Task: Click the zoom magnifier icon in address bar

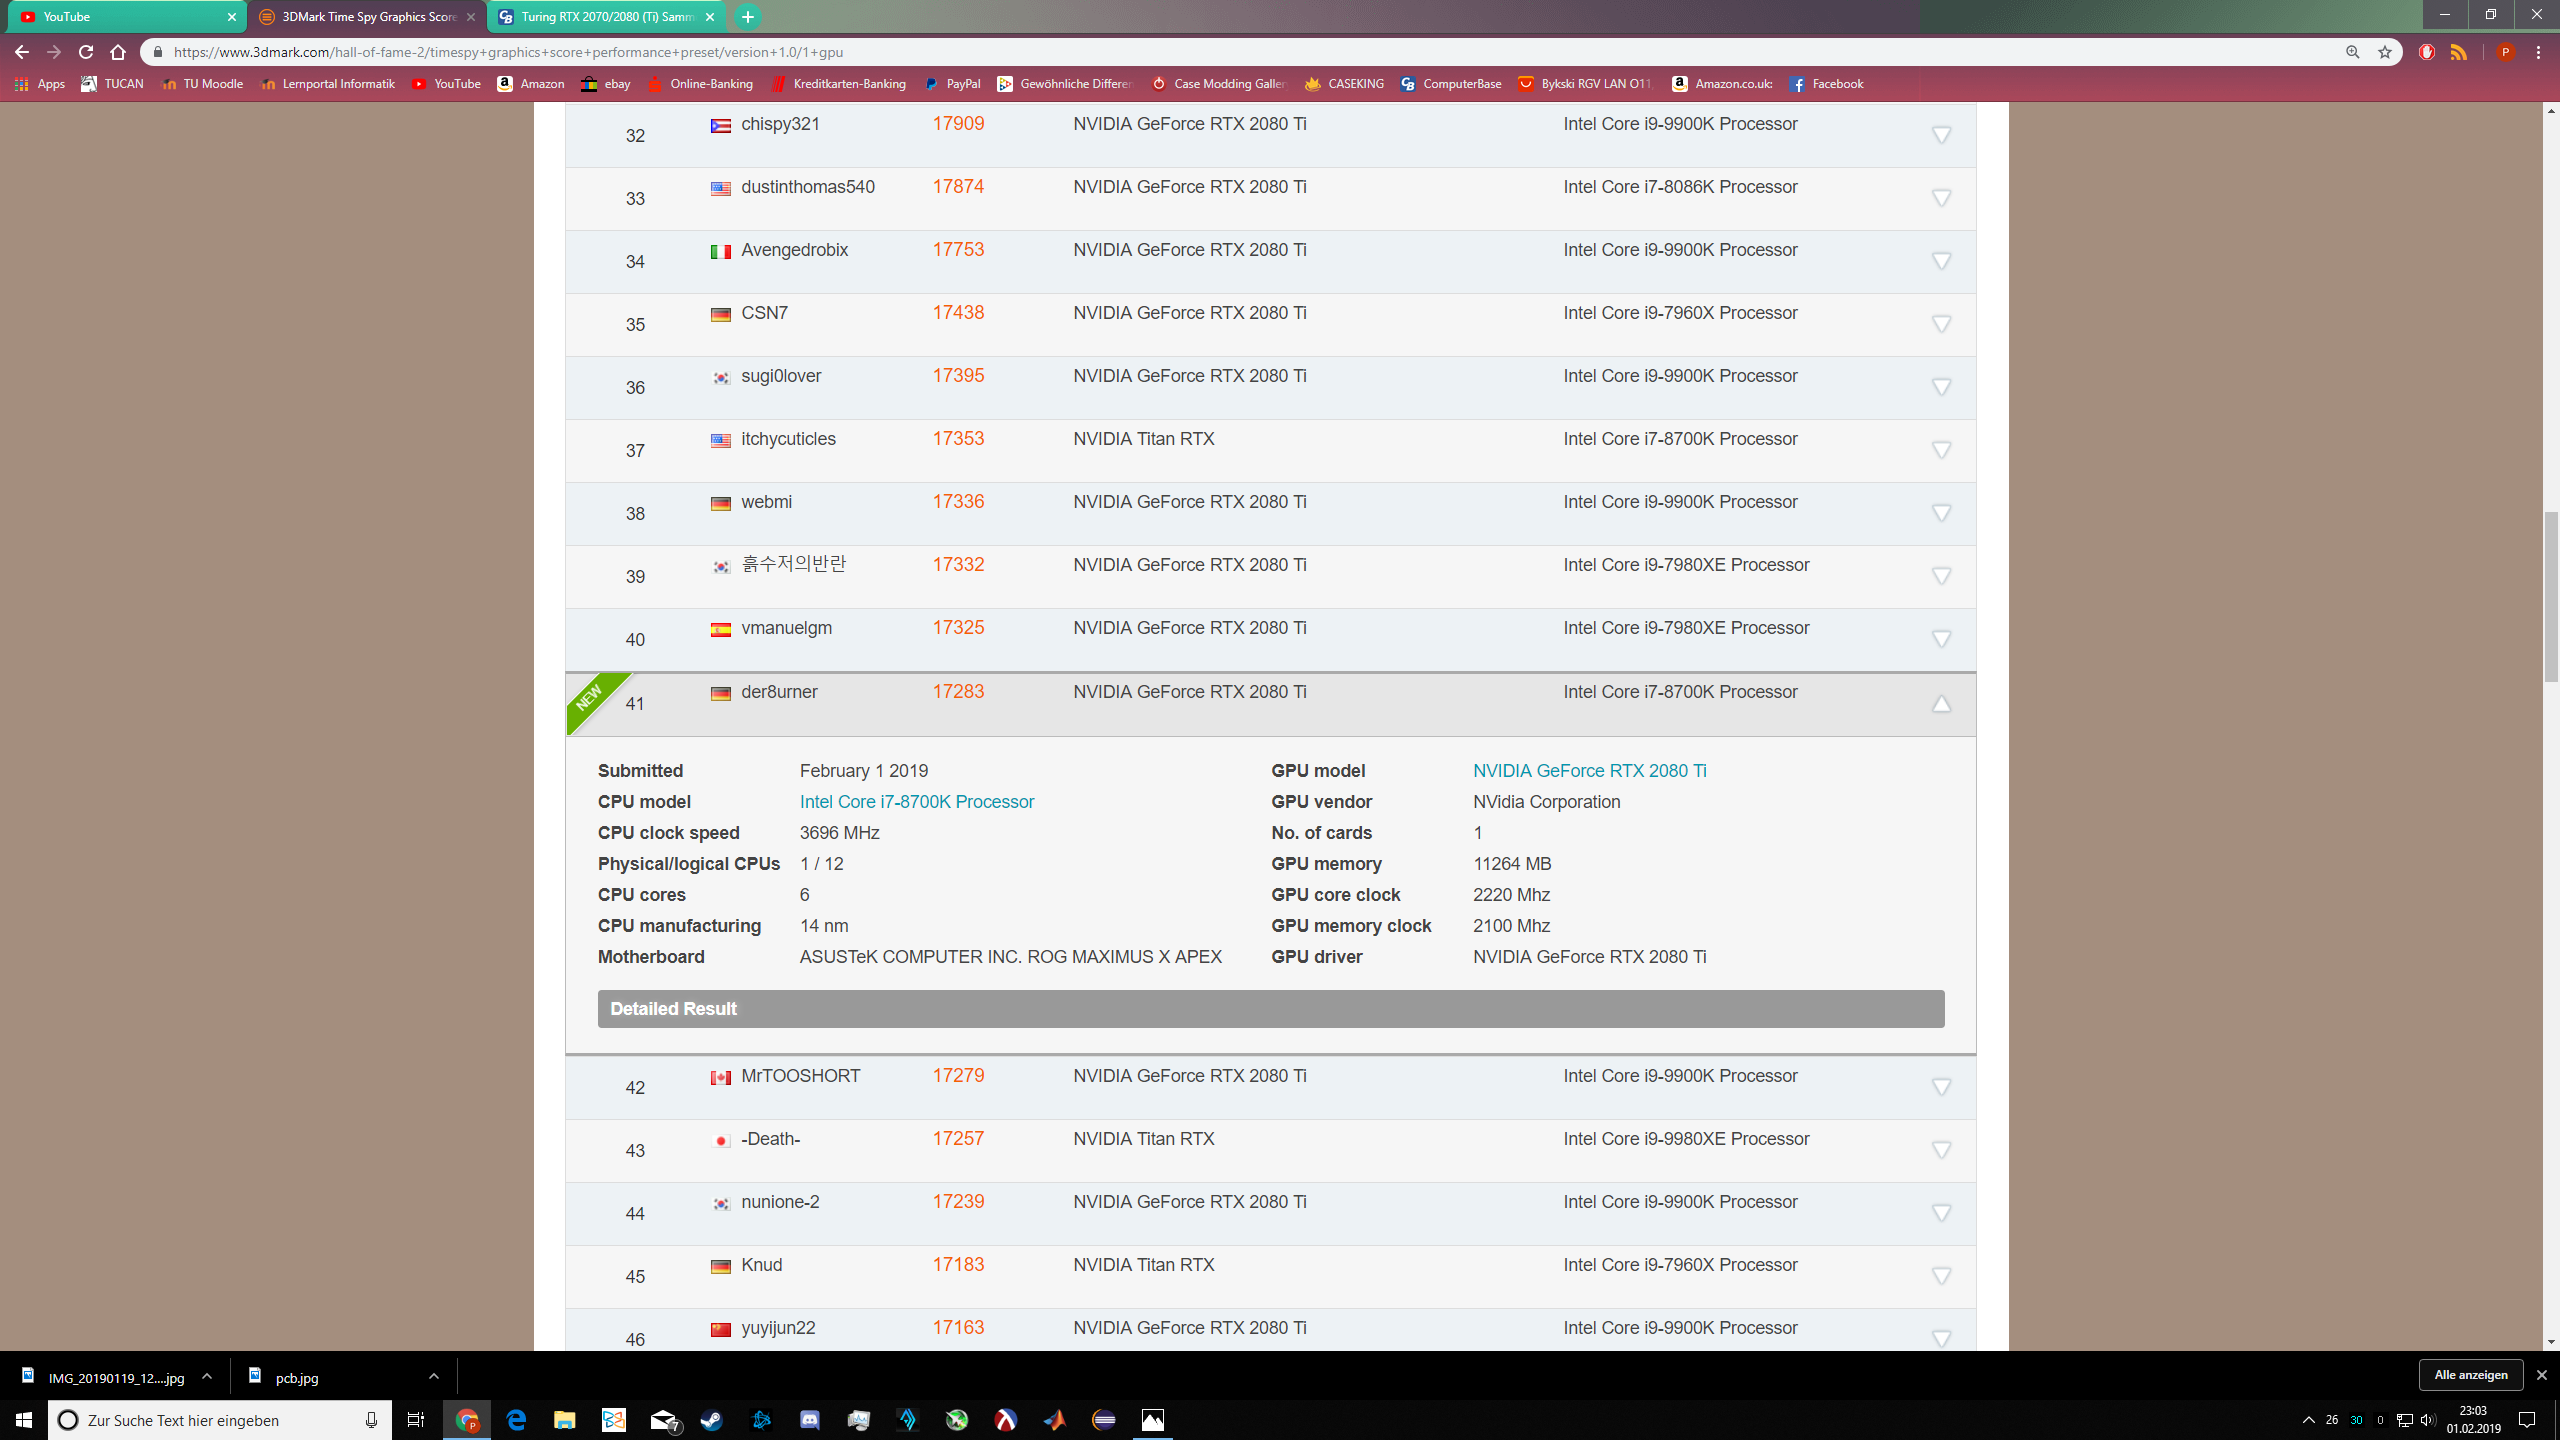Action: pos(2352,52)
